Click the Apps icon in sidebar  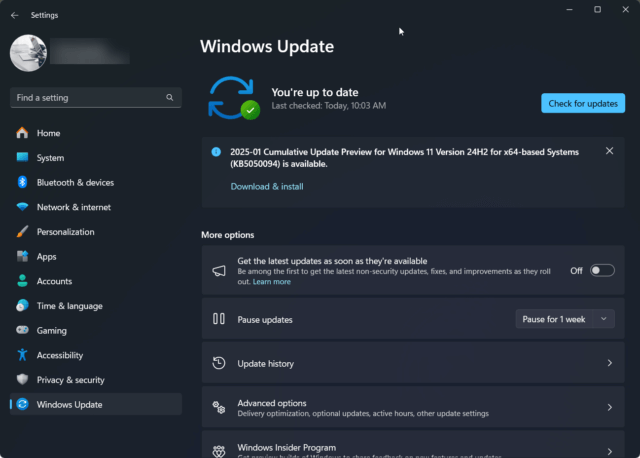[x=22, y=256]
